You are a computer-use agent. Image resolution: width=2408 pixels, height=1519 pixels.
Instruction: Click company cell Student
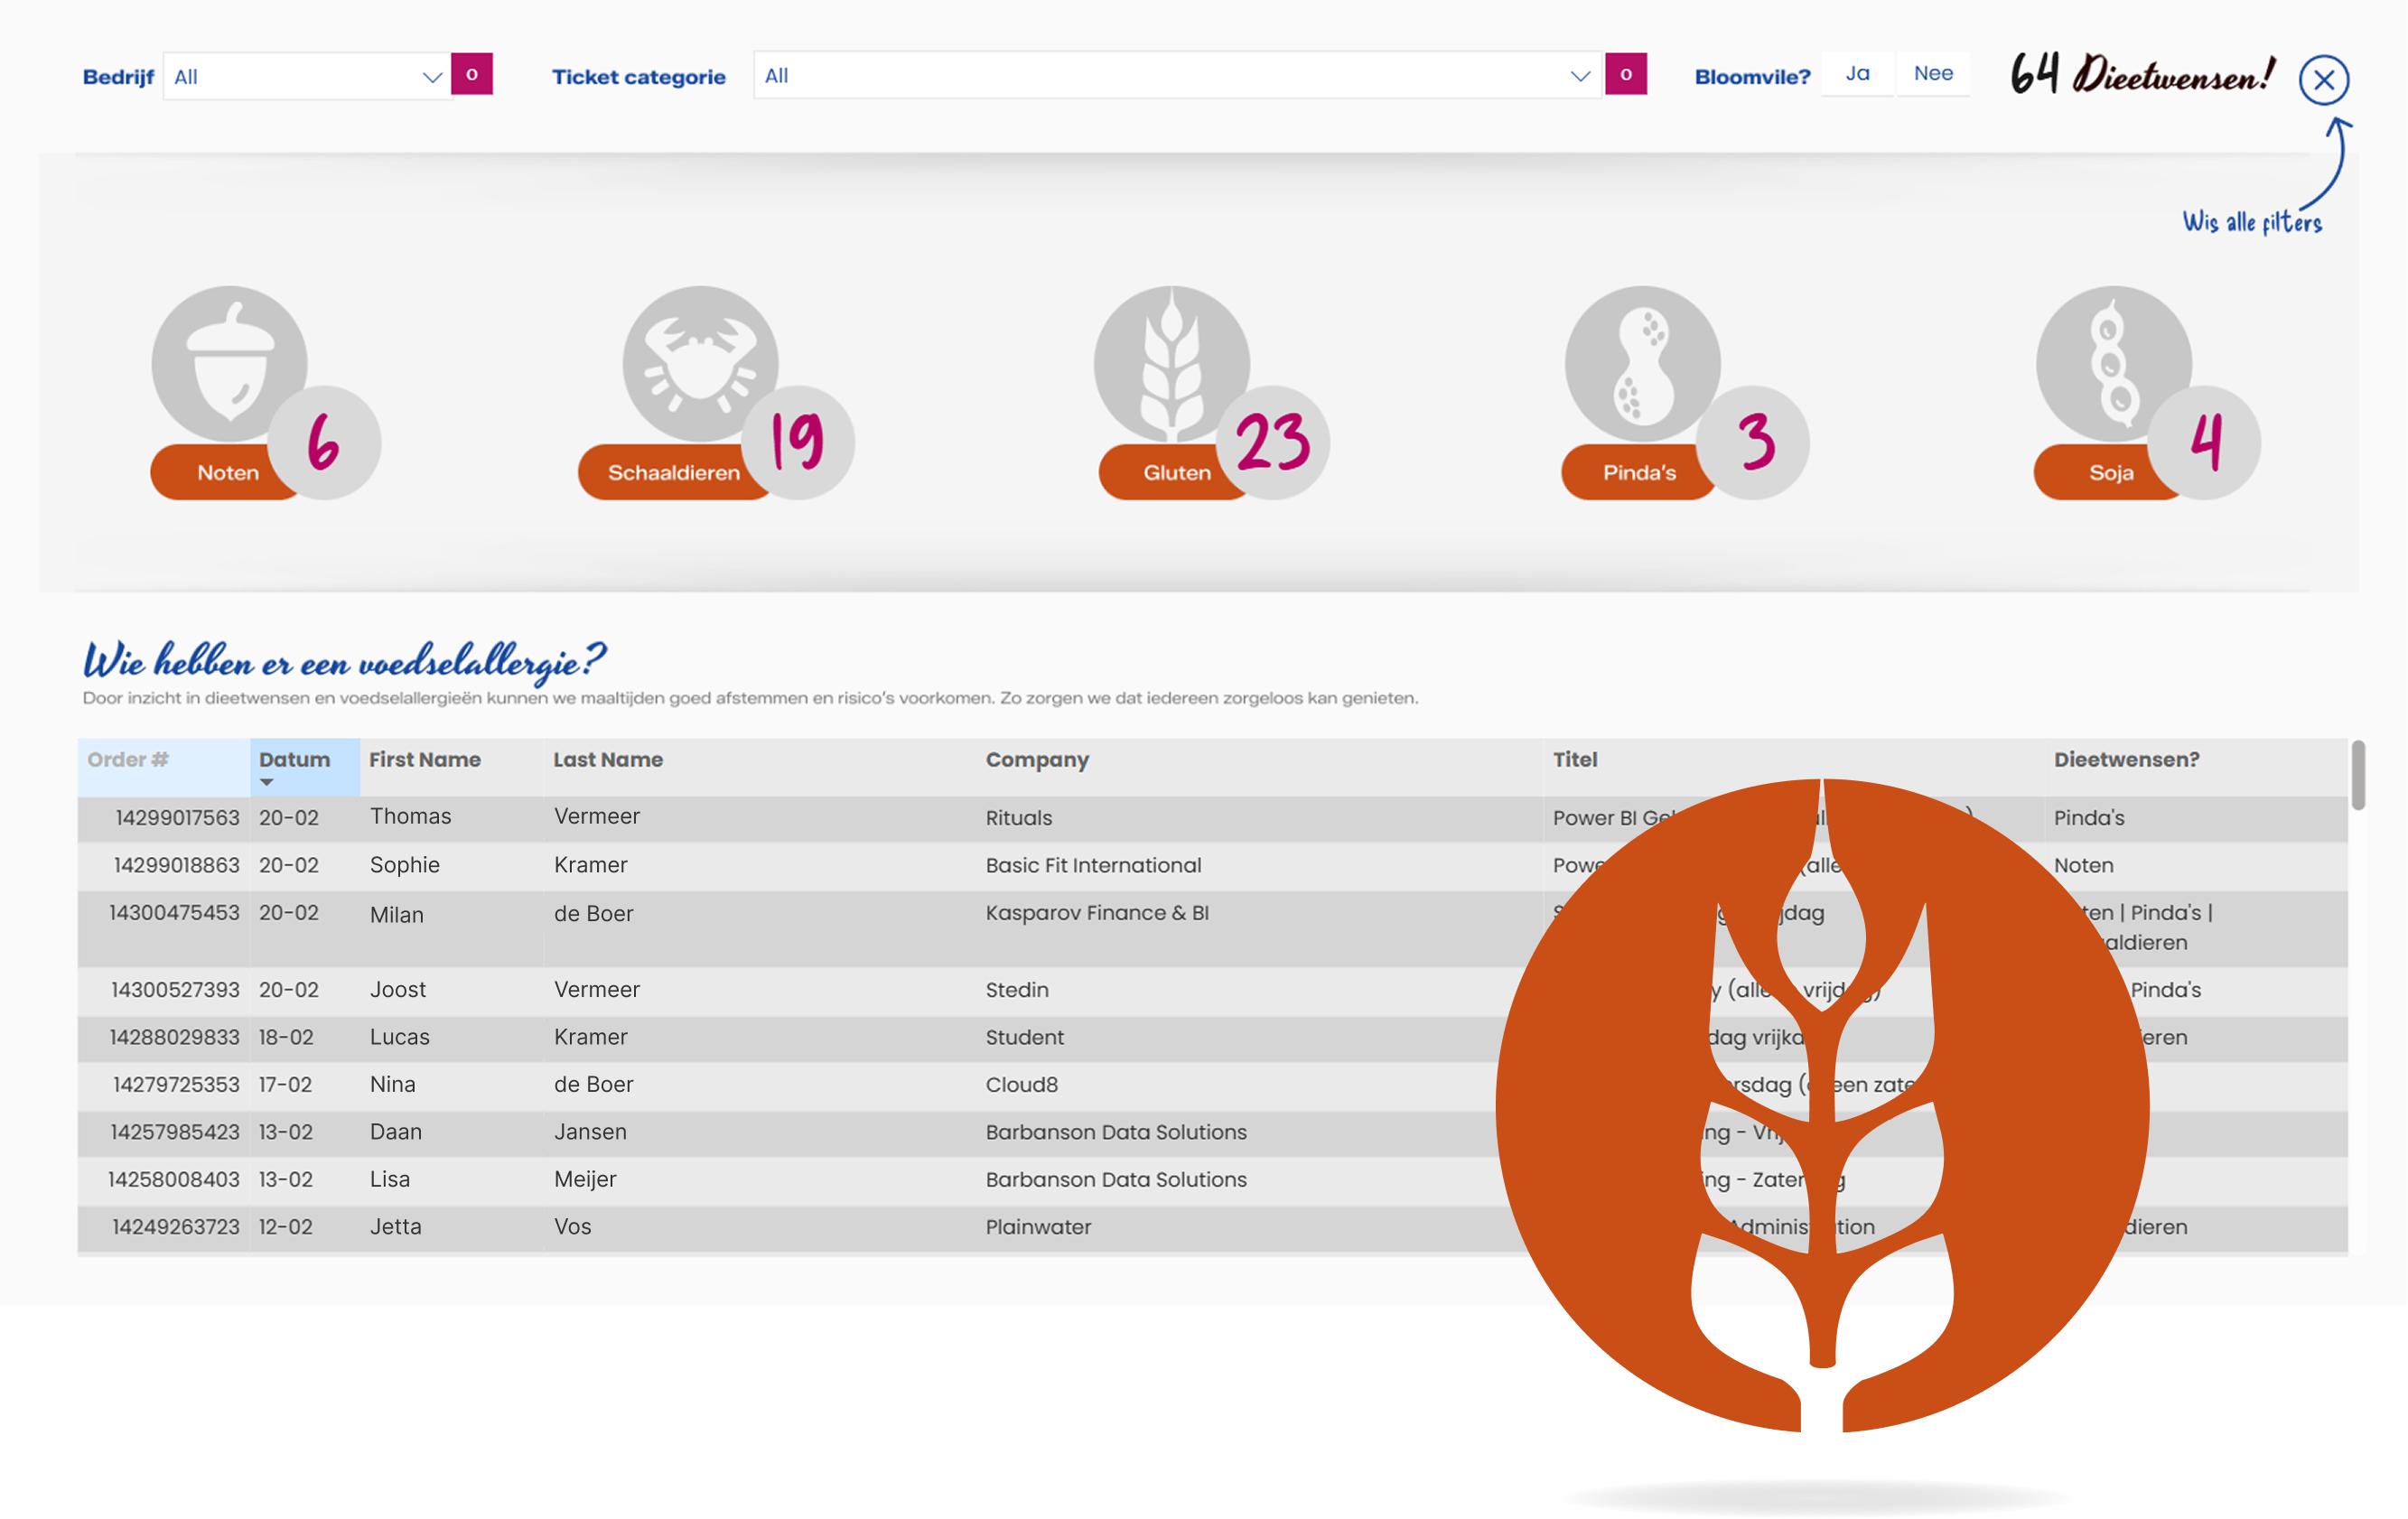click(x=1025, y=1038)
